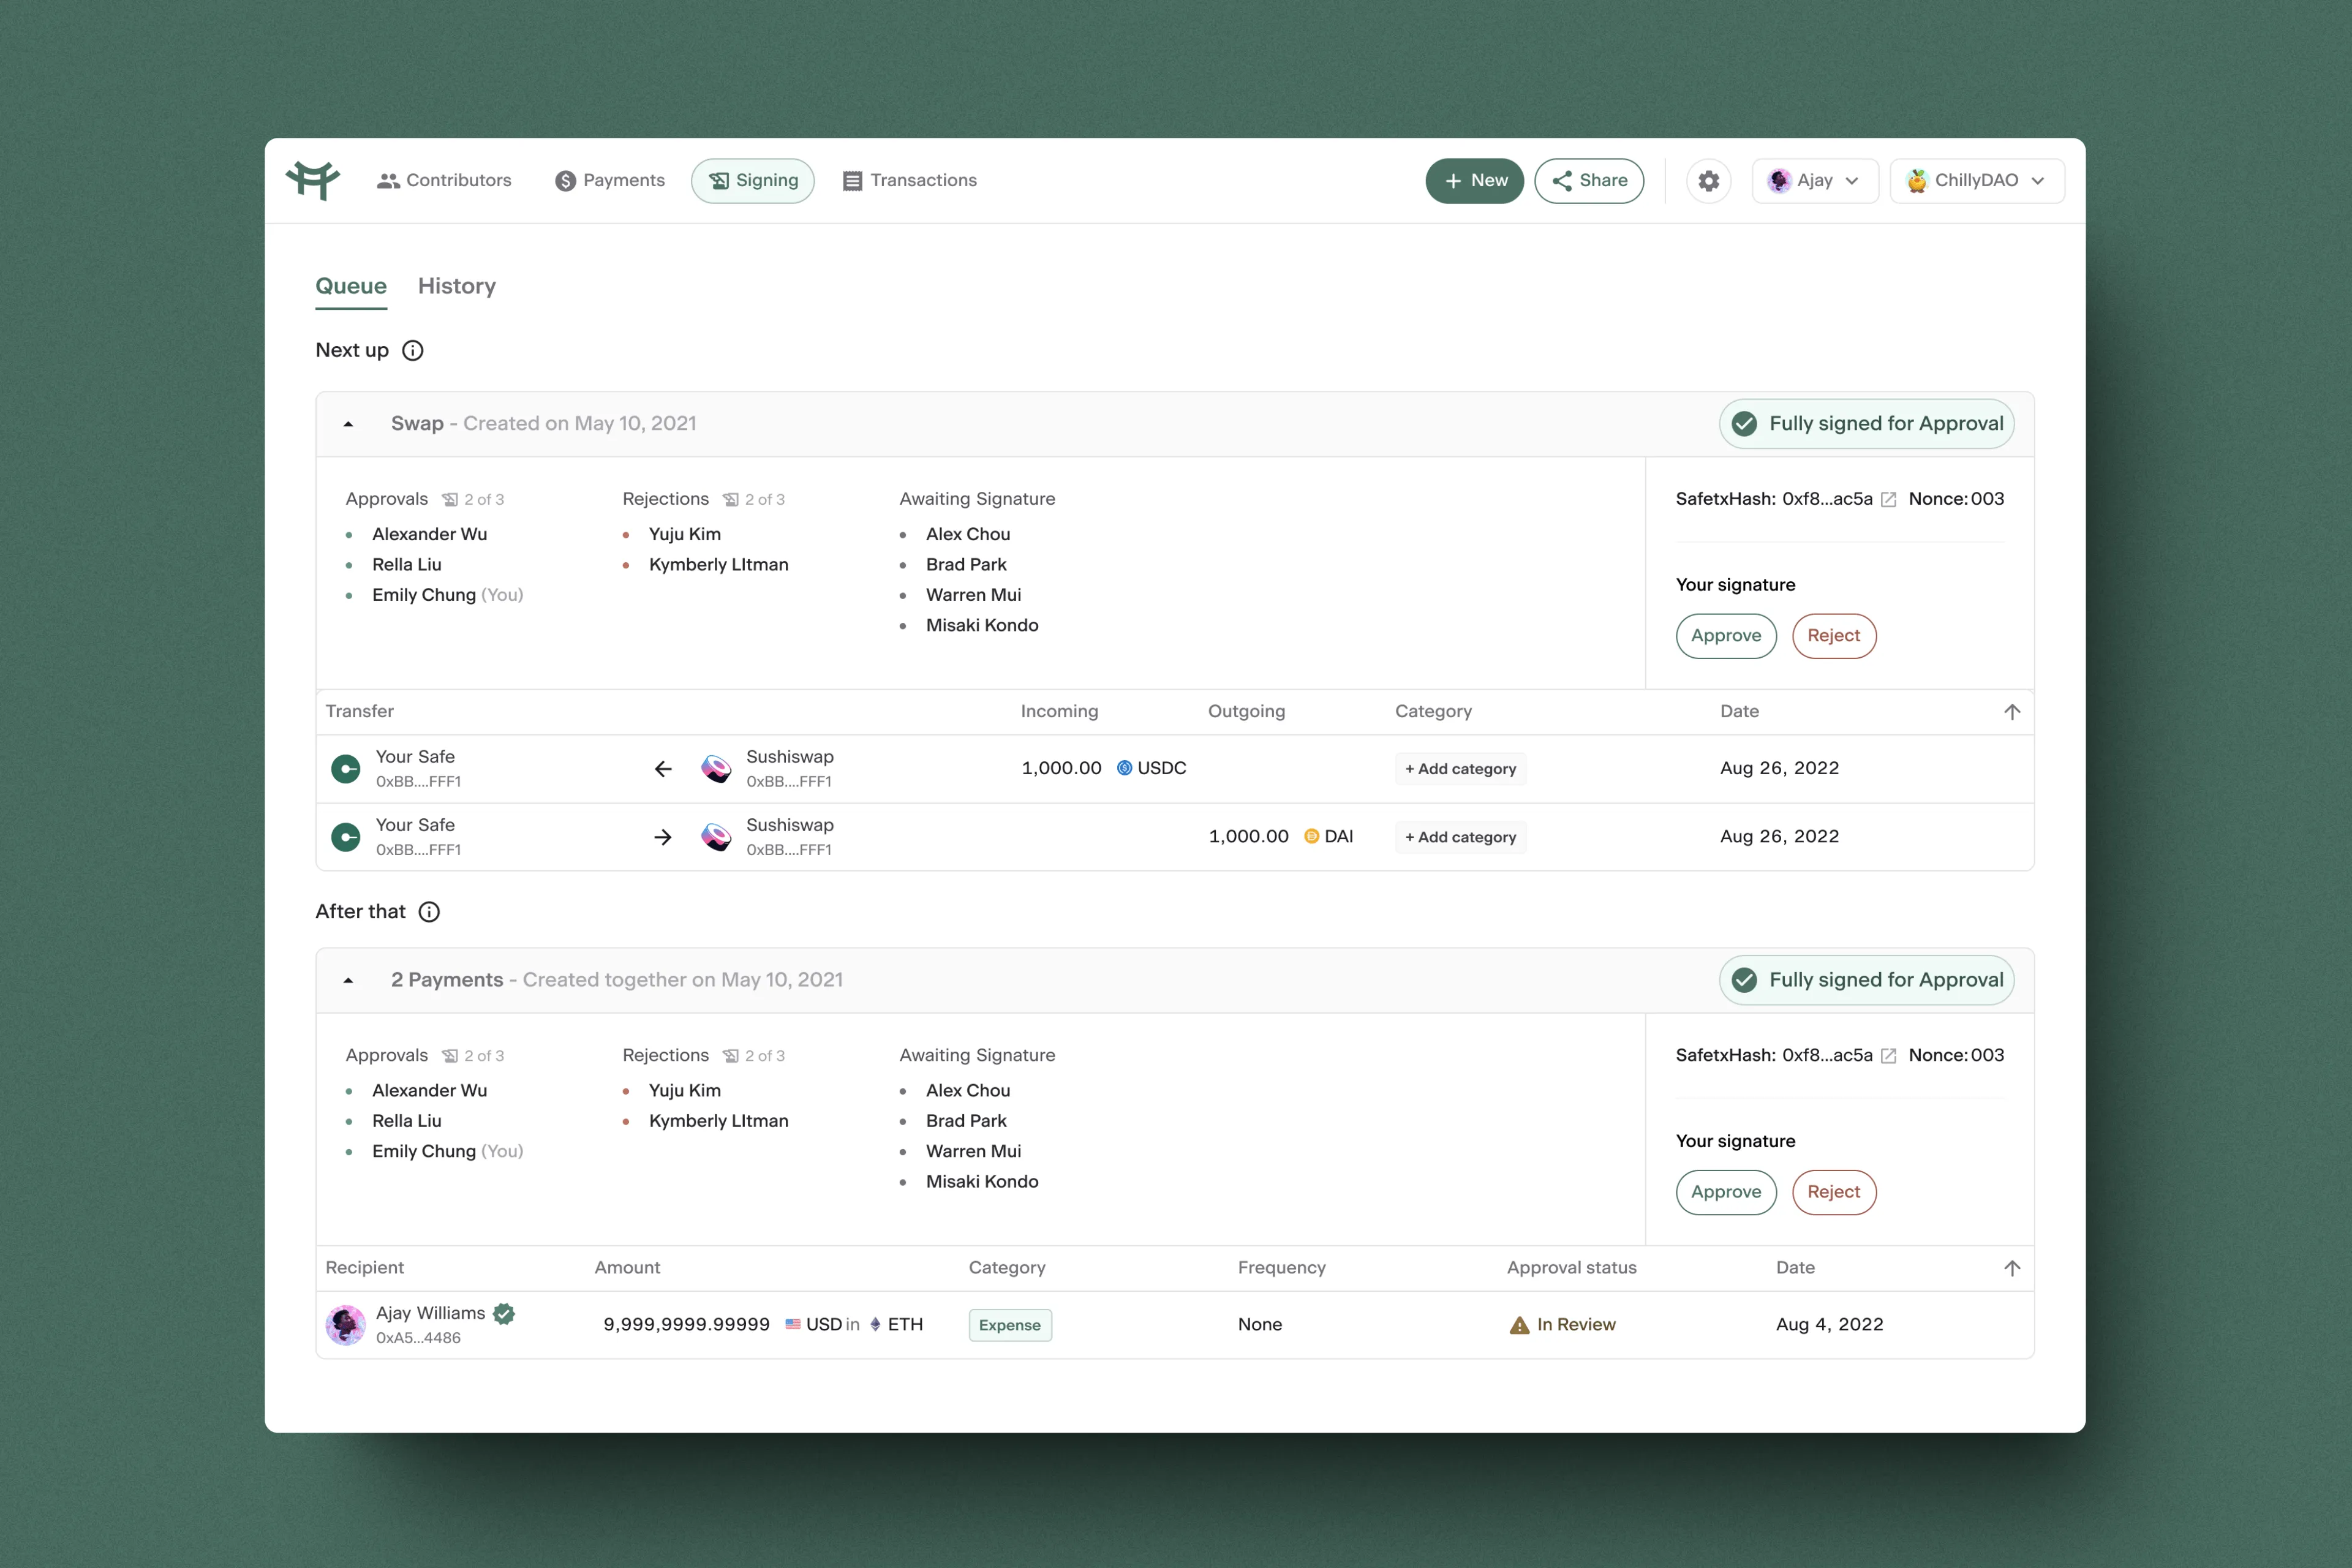
Task: Click the torii gate app logo
Action: pos(313,180)
